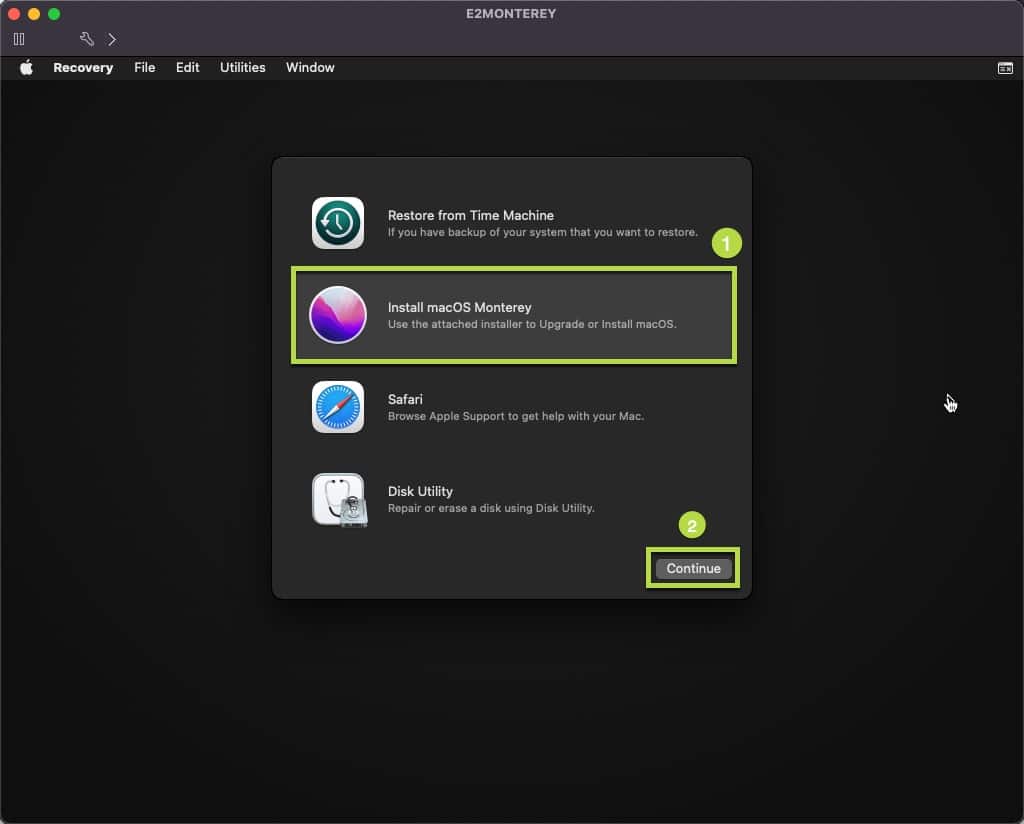Viewport: 1024px width, 824px height.
Task: Select the Disk Utility option title
Action: (x=420, y=492)
